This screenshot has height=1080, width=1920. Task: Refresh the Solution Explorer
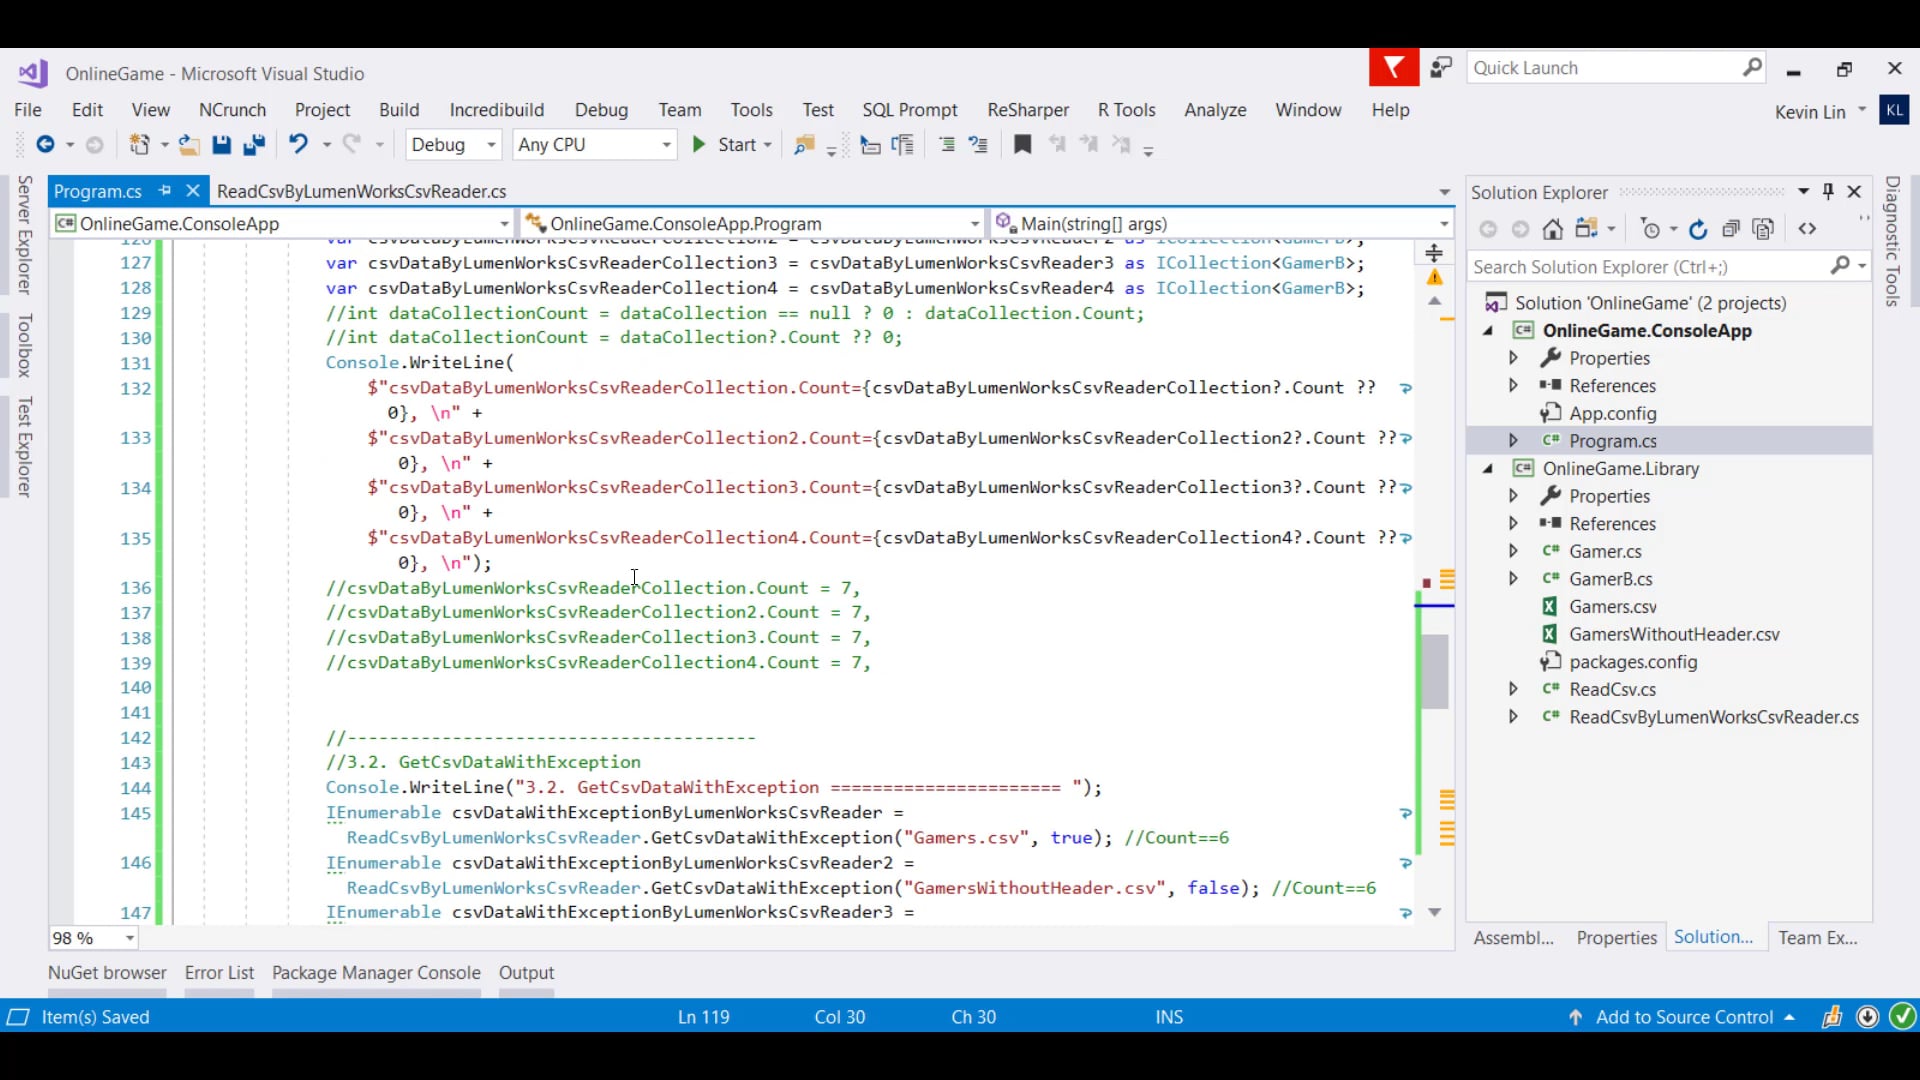click(1698, 229)
